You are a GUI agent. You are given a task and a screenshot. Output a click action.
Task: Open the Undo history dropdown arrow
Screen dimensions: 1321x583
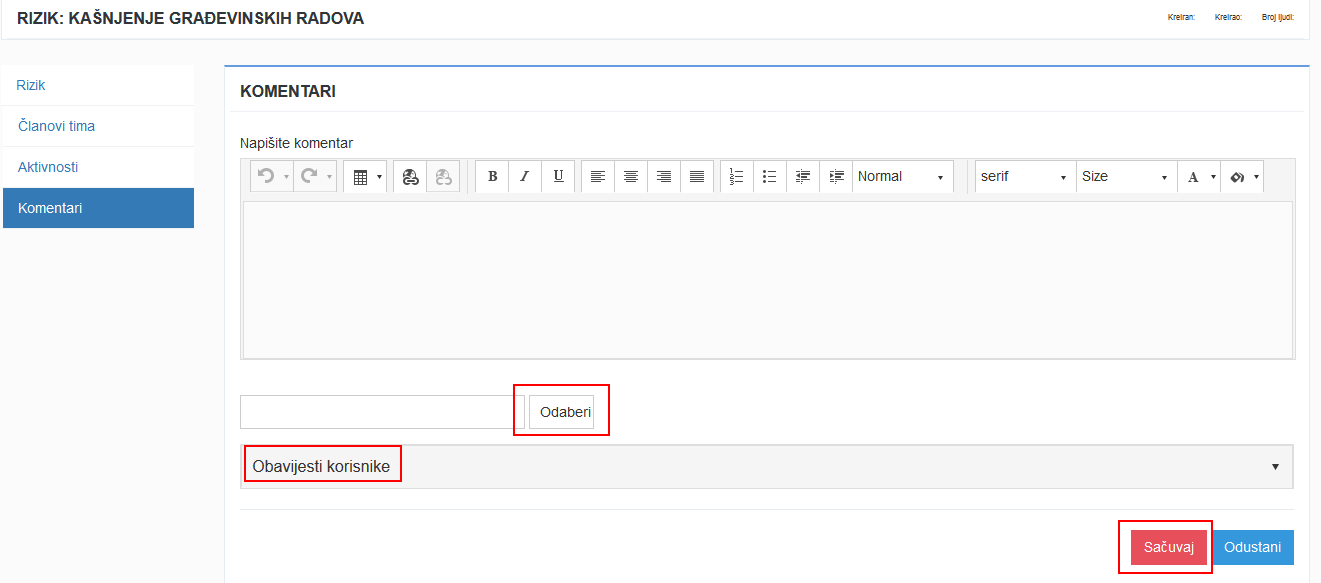tap(286, 177)
